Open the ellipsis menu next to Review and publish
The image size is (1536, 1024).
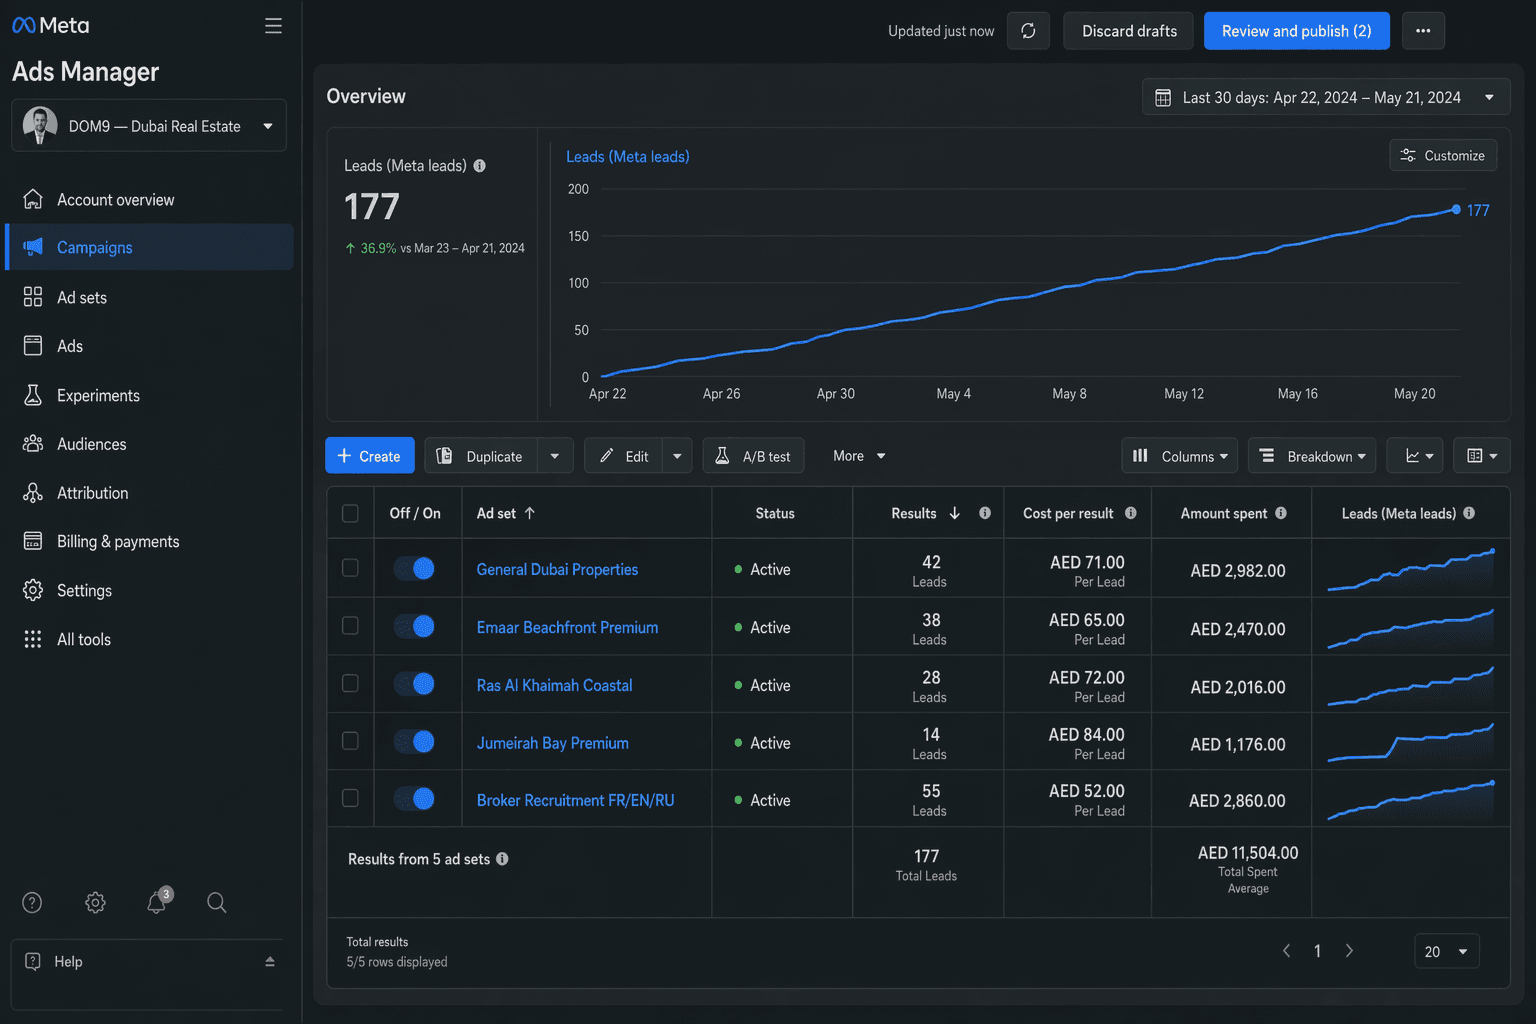point(1422,30)
